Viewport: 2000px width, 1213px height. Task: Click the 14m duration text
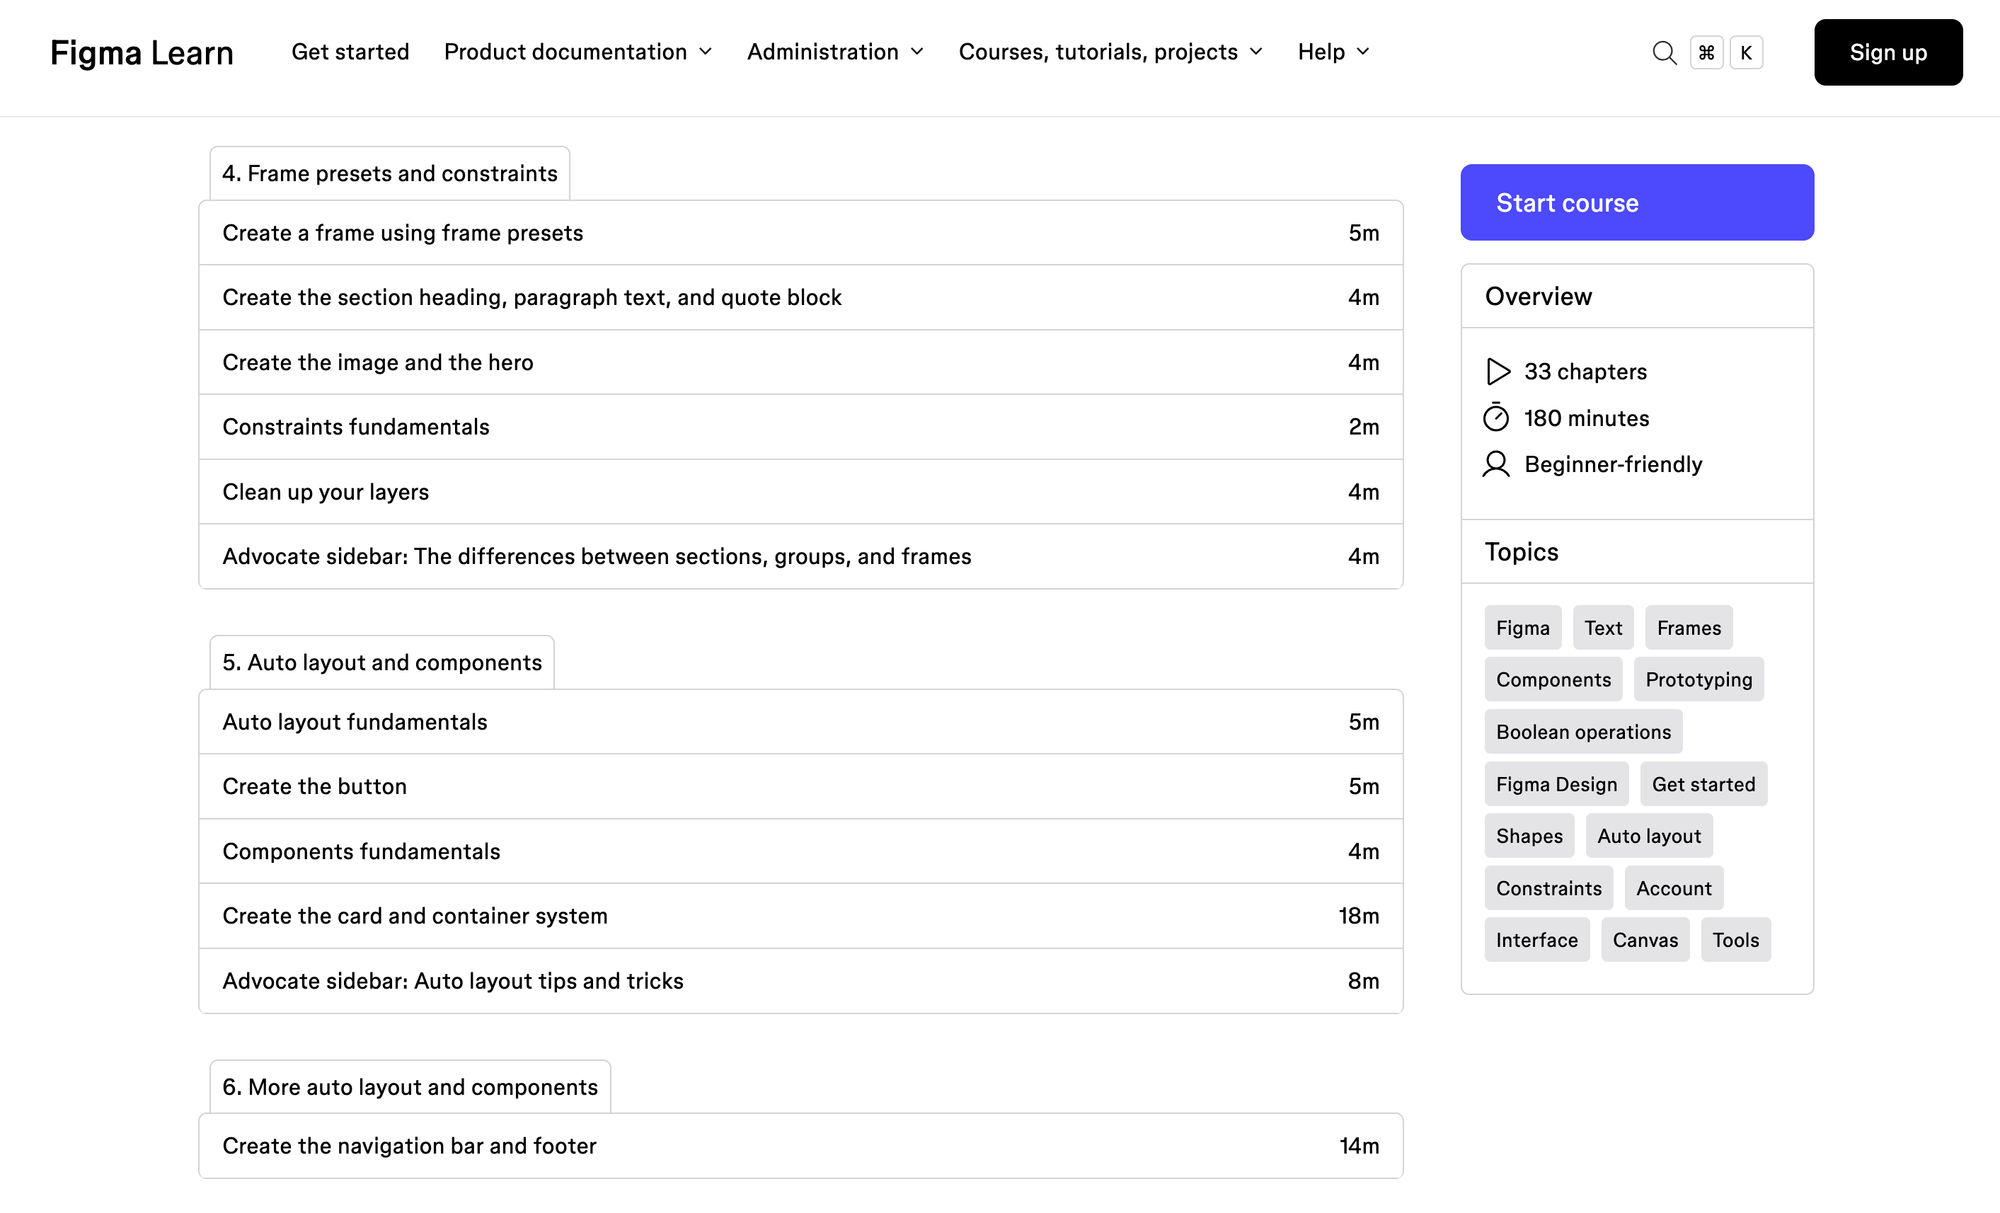[x=1359, y=1146]
